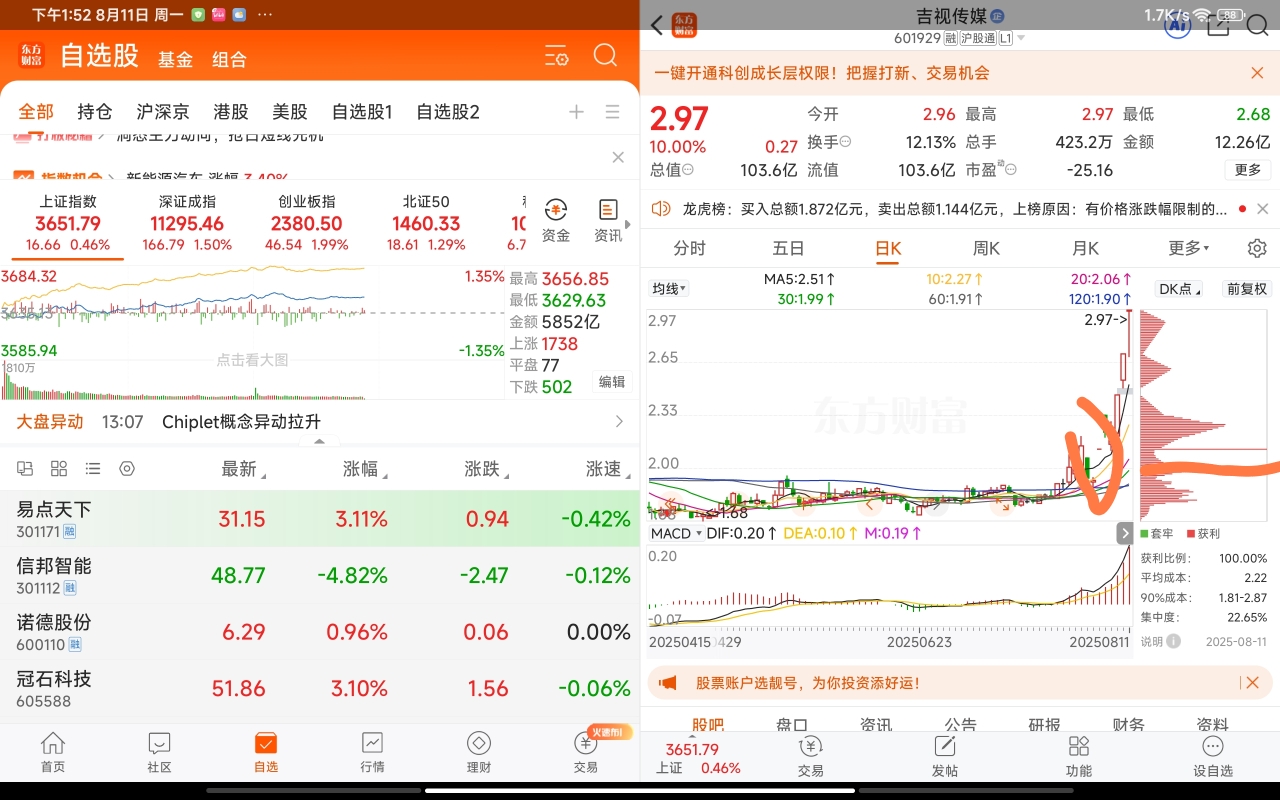The image size is (1280, 800).
Task: Open the 信邦智能 stock row
Action: tap(320, 575)
